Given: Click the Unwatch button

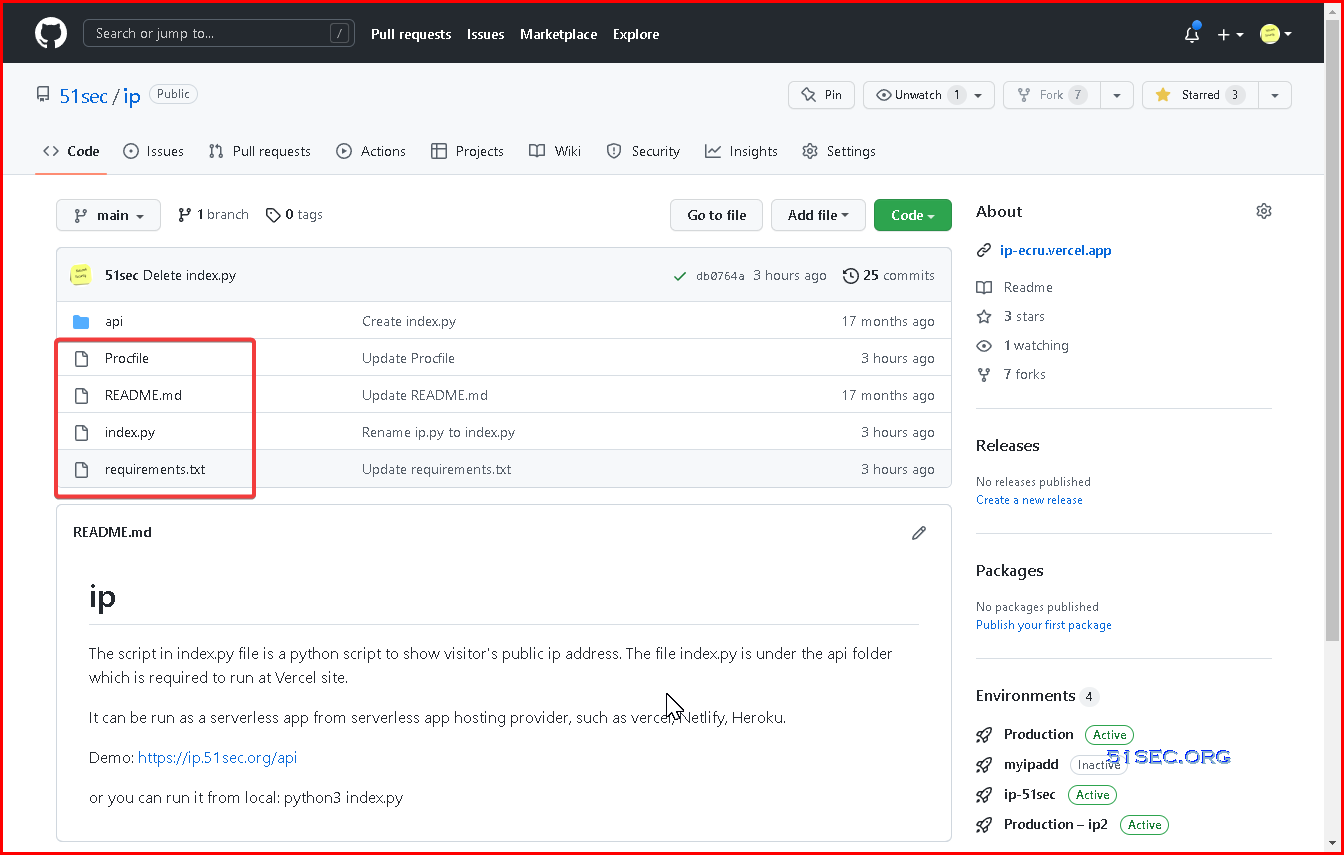Looking at the screenshot, I should point(916,95).
